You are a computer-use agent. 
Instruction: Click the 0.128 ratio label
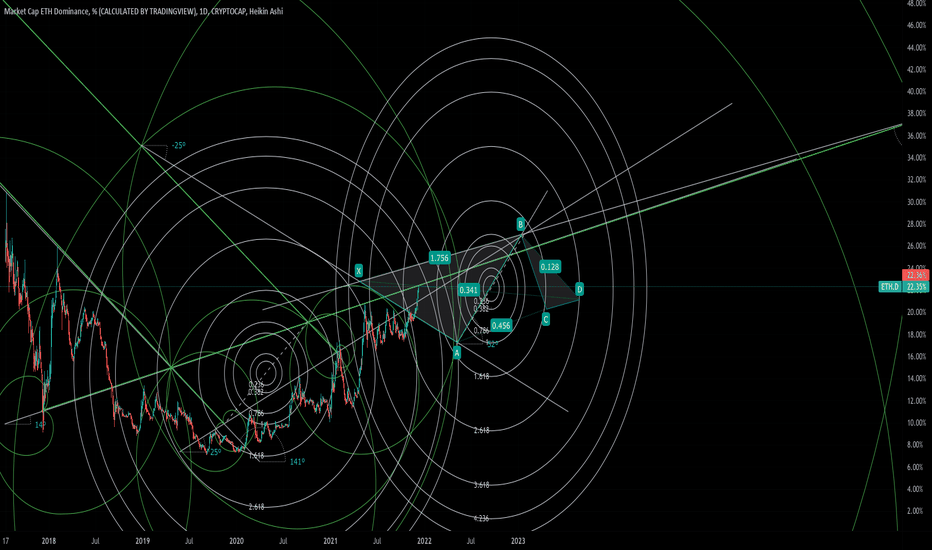(550, 267)
